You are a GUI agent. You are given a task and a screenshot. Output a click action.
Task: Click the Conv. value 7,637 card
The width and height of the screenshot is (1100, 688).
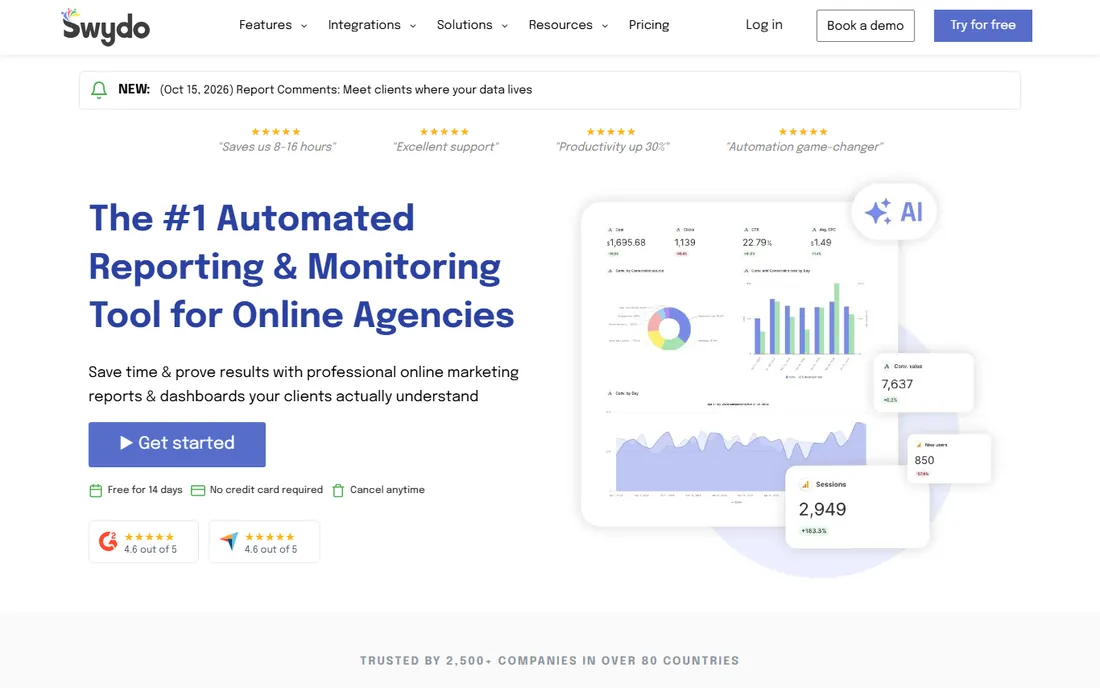[x=923, y=382]
